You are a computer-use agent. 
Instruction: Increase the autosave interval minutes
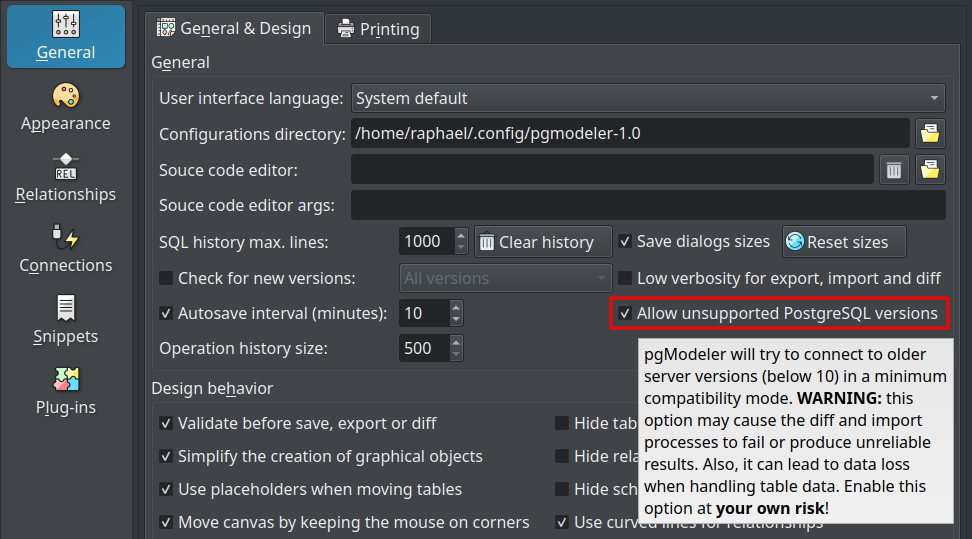pos(456,306)
